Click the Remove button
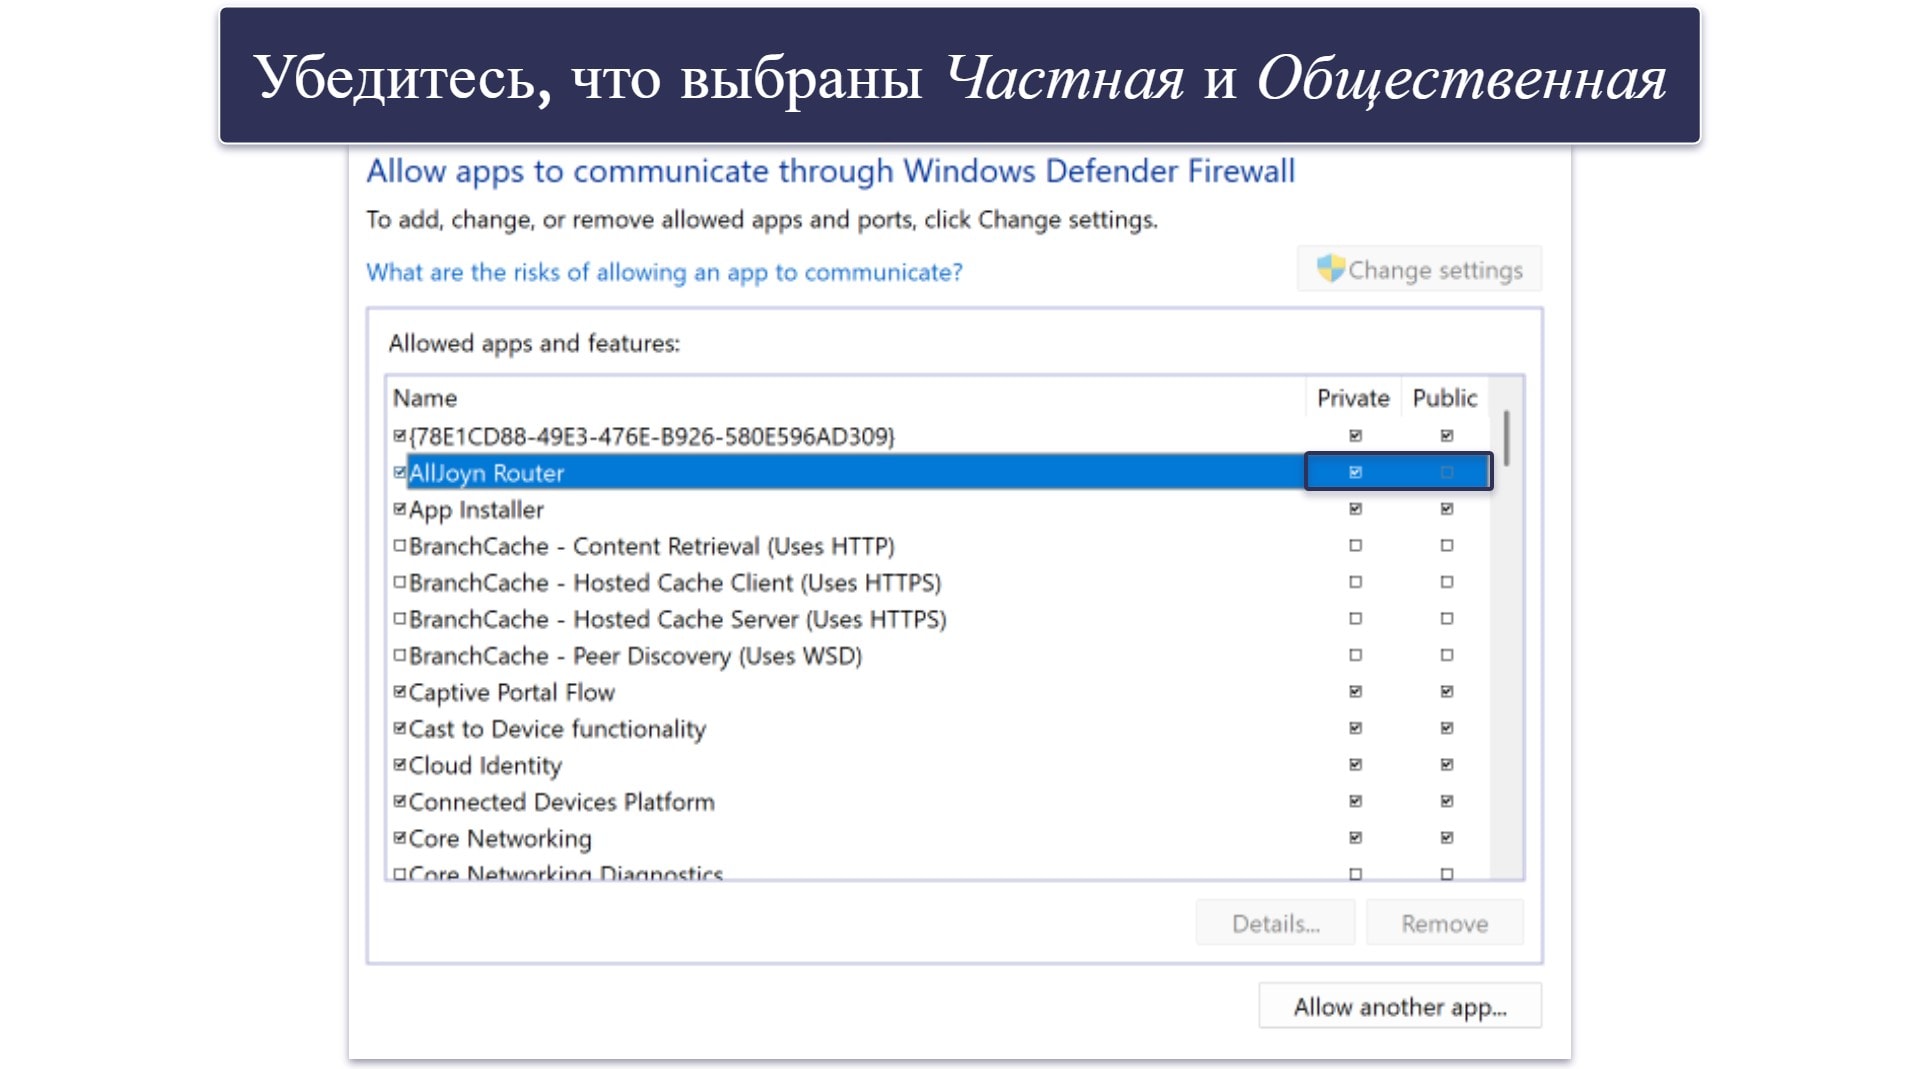 click(x=1444, y=923)
